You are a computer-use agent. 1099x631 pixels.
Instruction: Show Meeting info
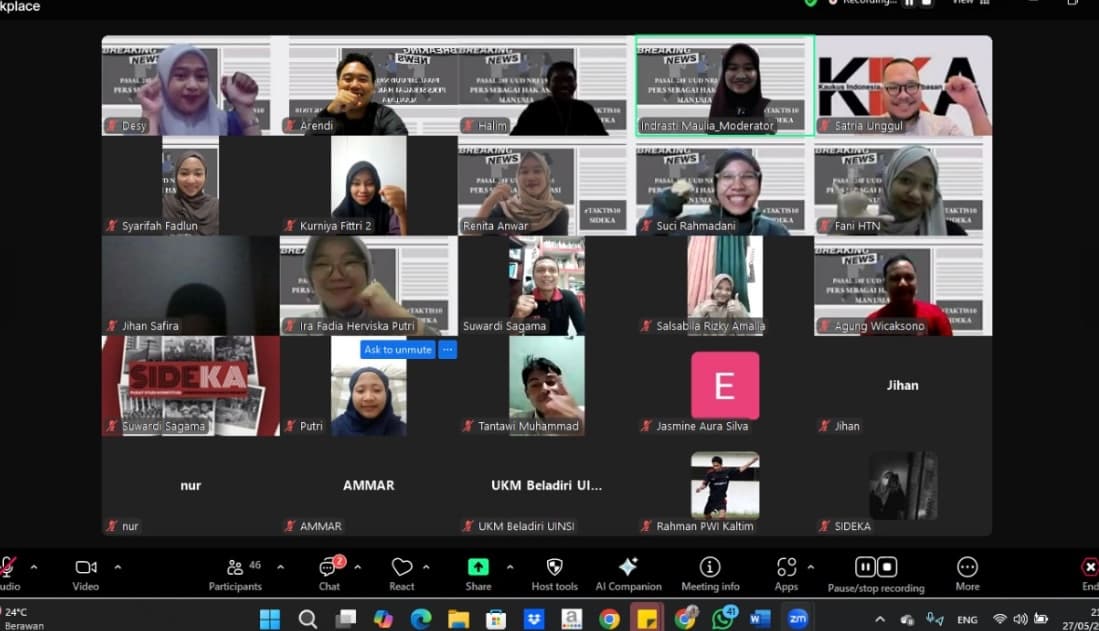tap(710, 569)
